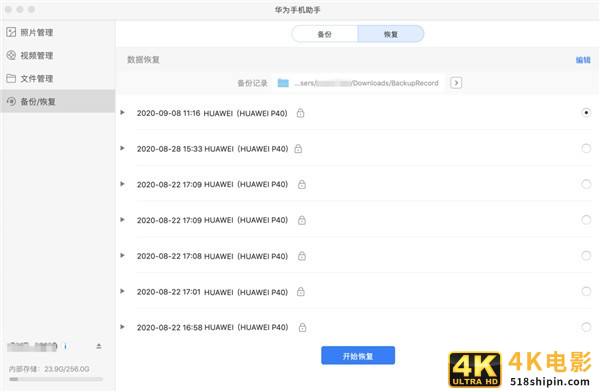Screen dimensions: 600x392
Task: Click the 2020-08-22 16:58 HUAWEI P40 entry text
Action: [212, 328]
